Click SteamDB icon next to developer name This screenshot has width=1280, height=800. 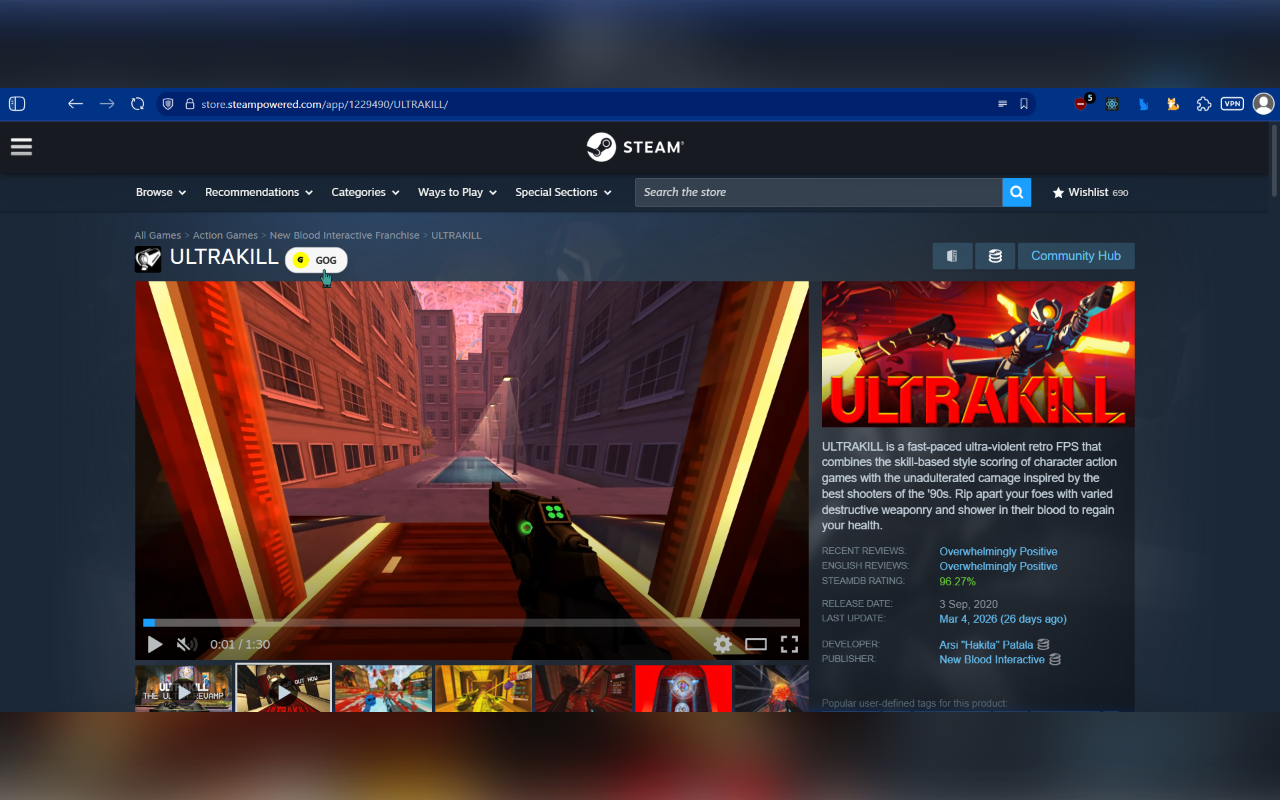tap(1044, 645)
